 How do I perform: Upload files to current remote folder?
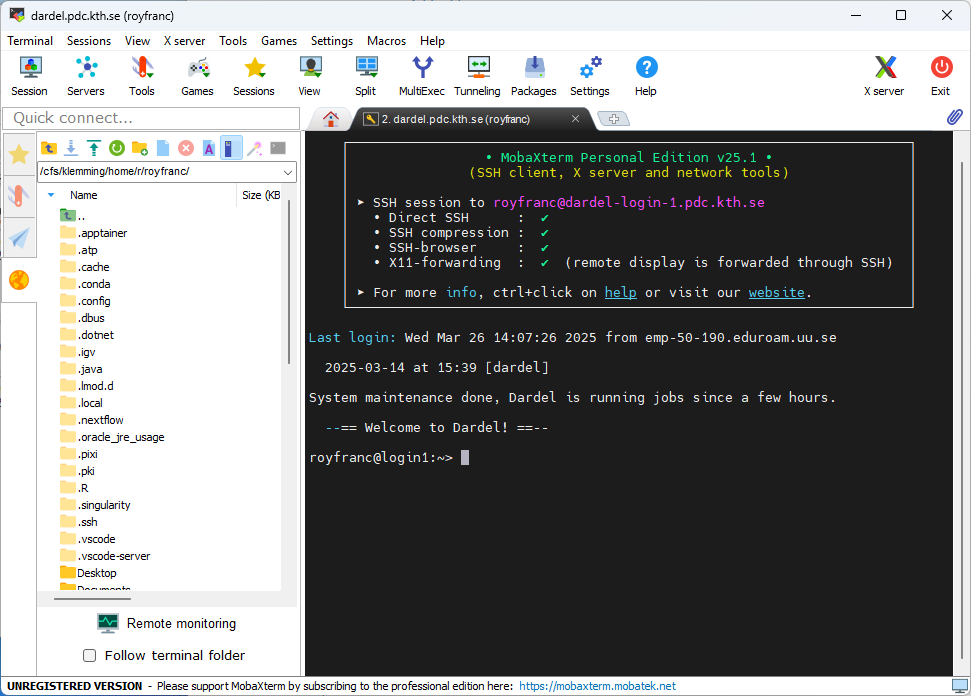[94, 148]
